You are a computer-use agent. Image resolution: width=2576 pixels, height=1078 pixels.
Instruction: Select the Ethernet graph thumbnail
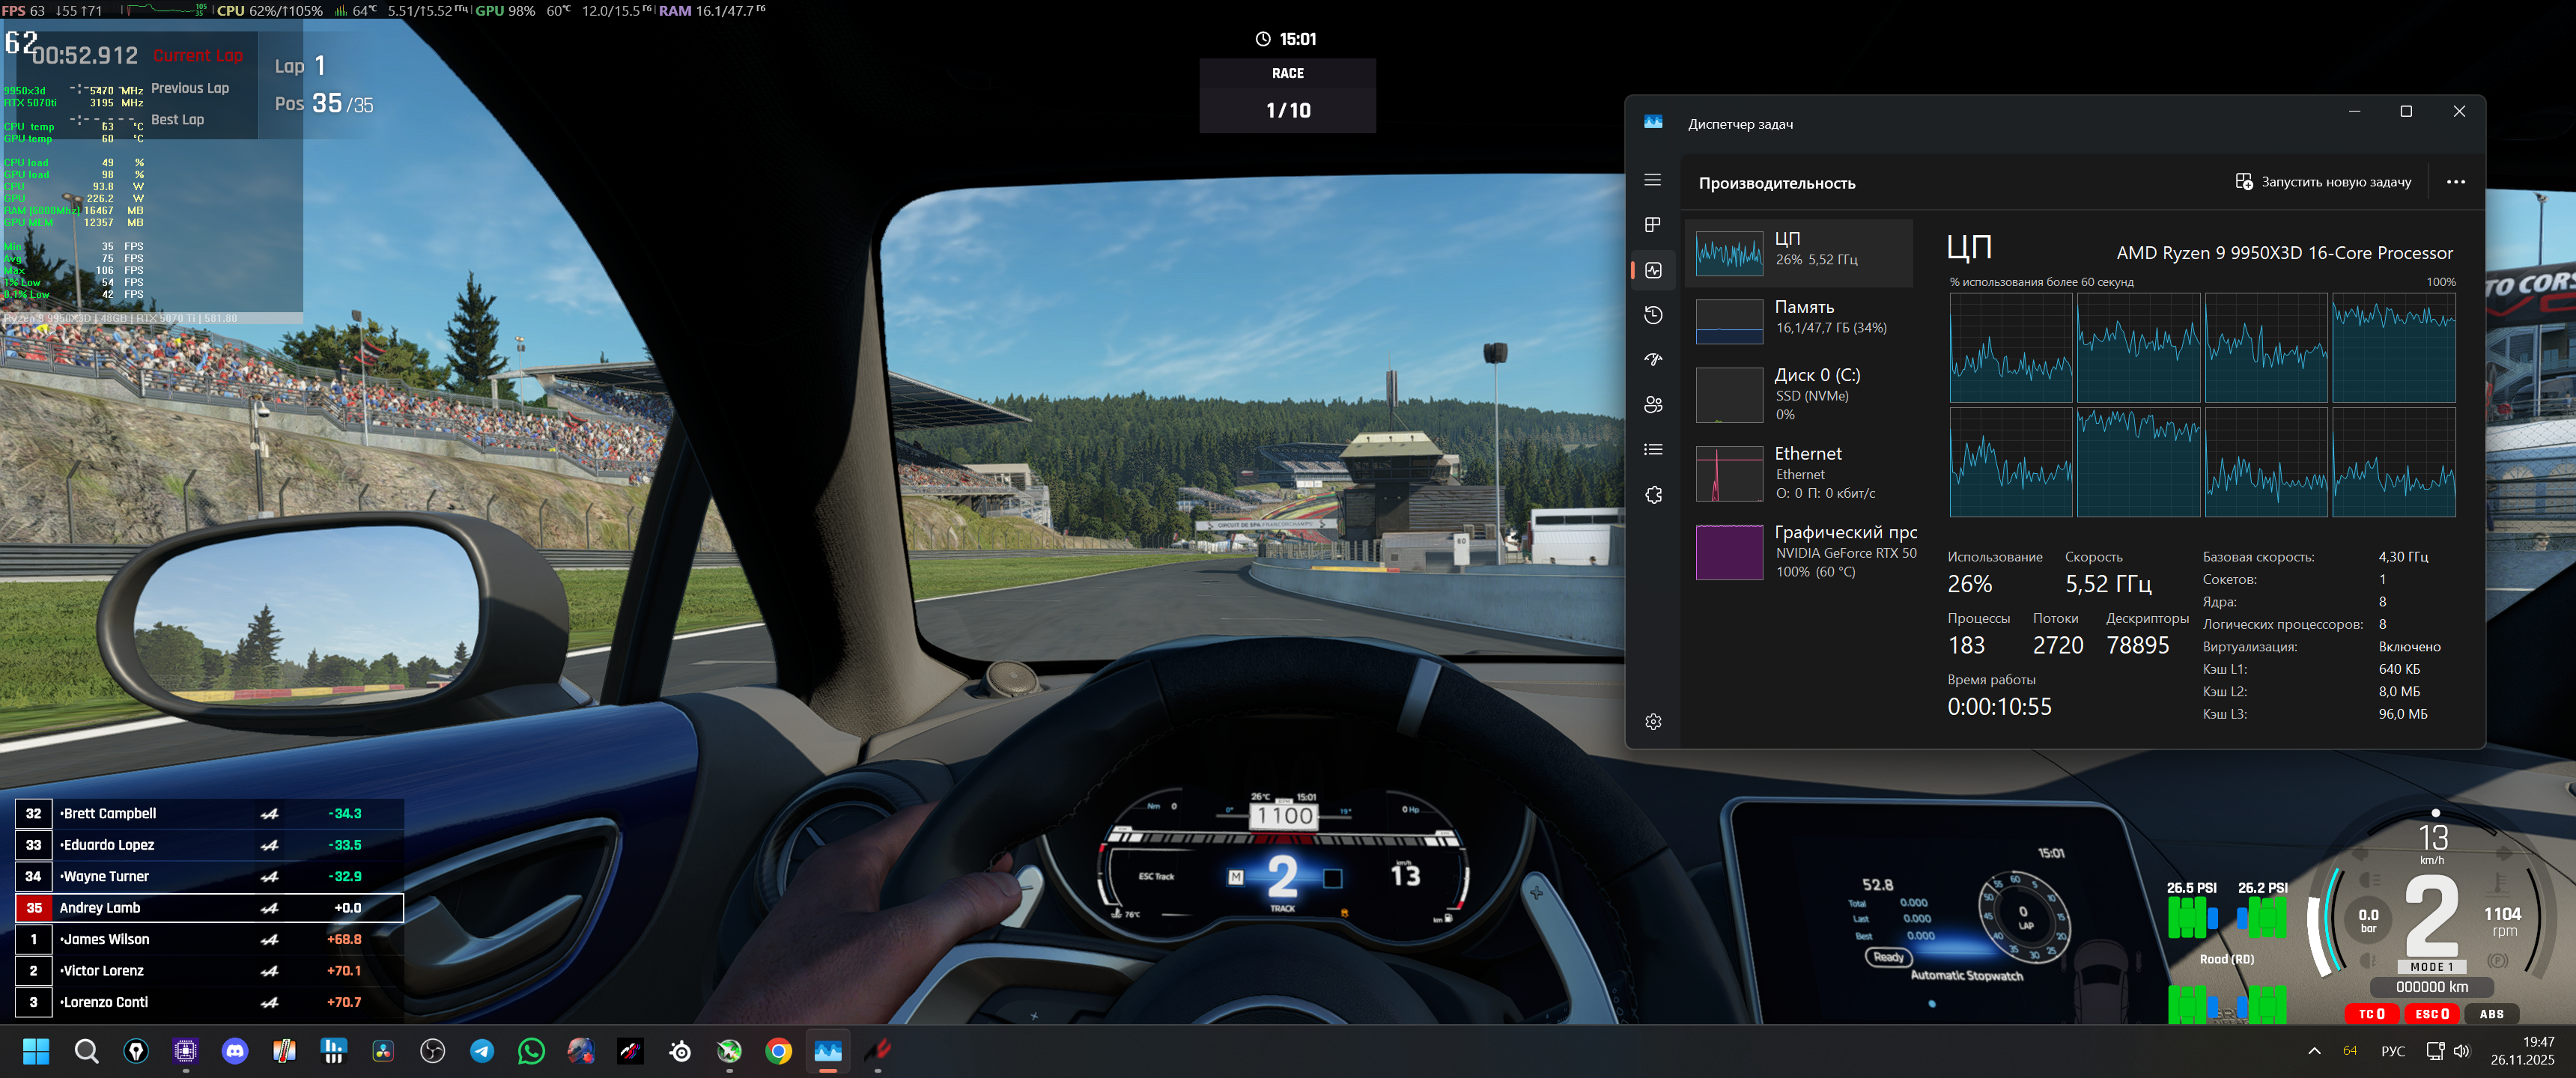pos(1728,474)
